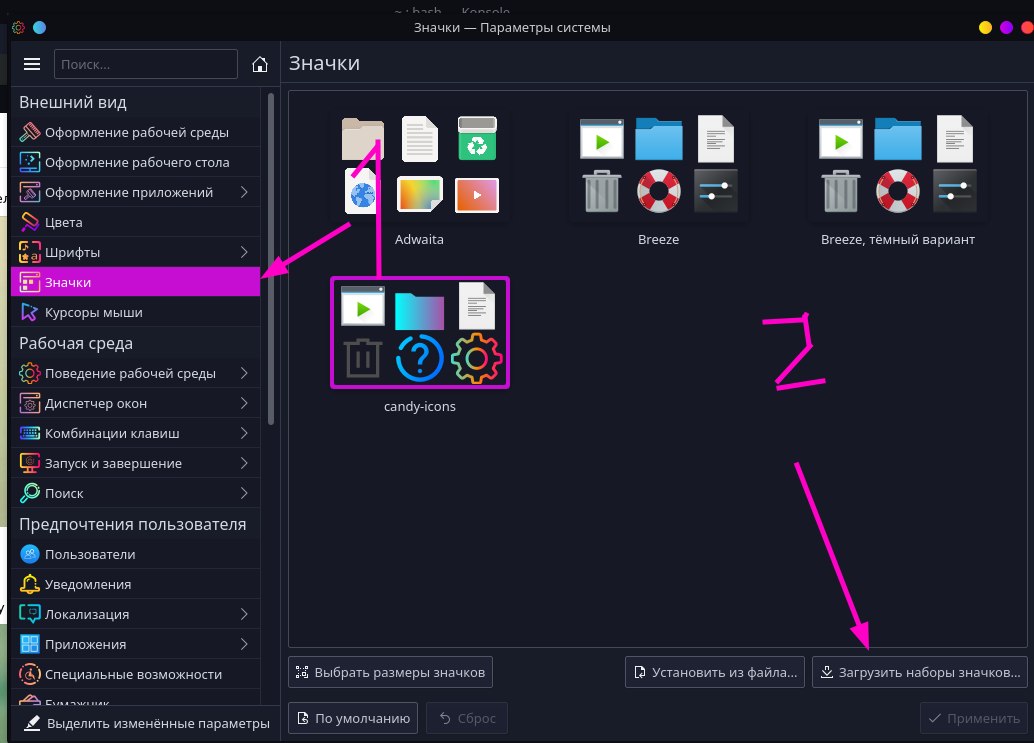
Task: Expand the Поиск category chevron
Action: [x=244, y=493]
